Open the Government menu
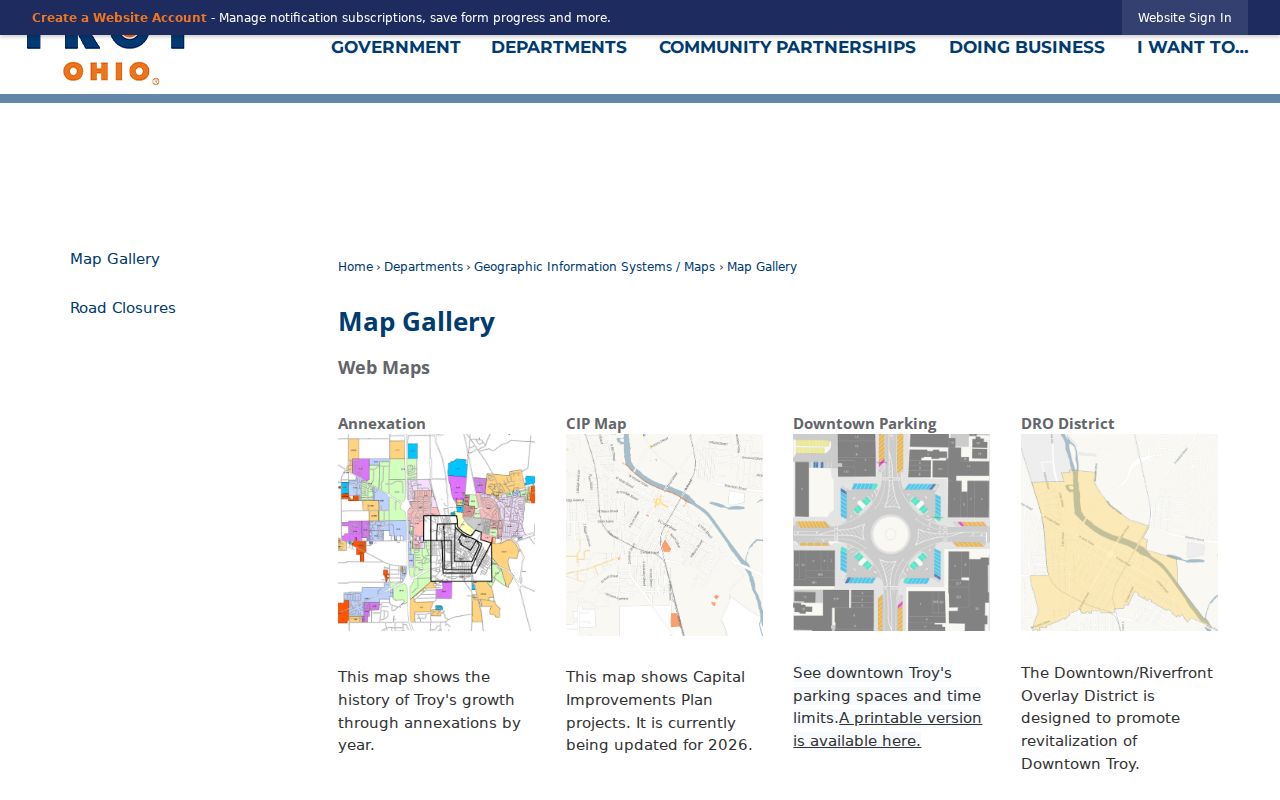This screenshot has height=800, width=1280. click(x=396, y=47)
